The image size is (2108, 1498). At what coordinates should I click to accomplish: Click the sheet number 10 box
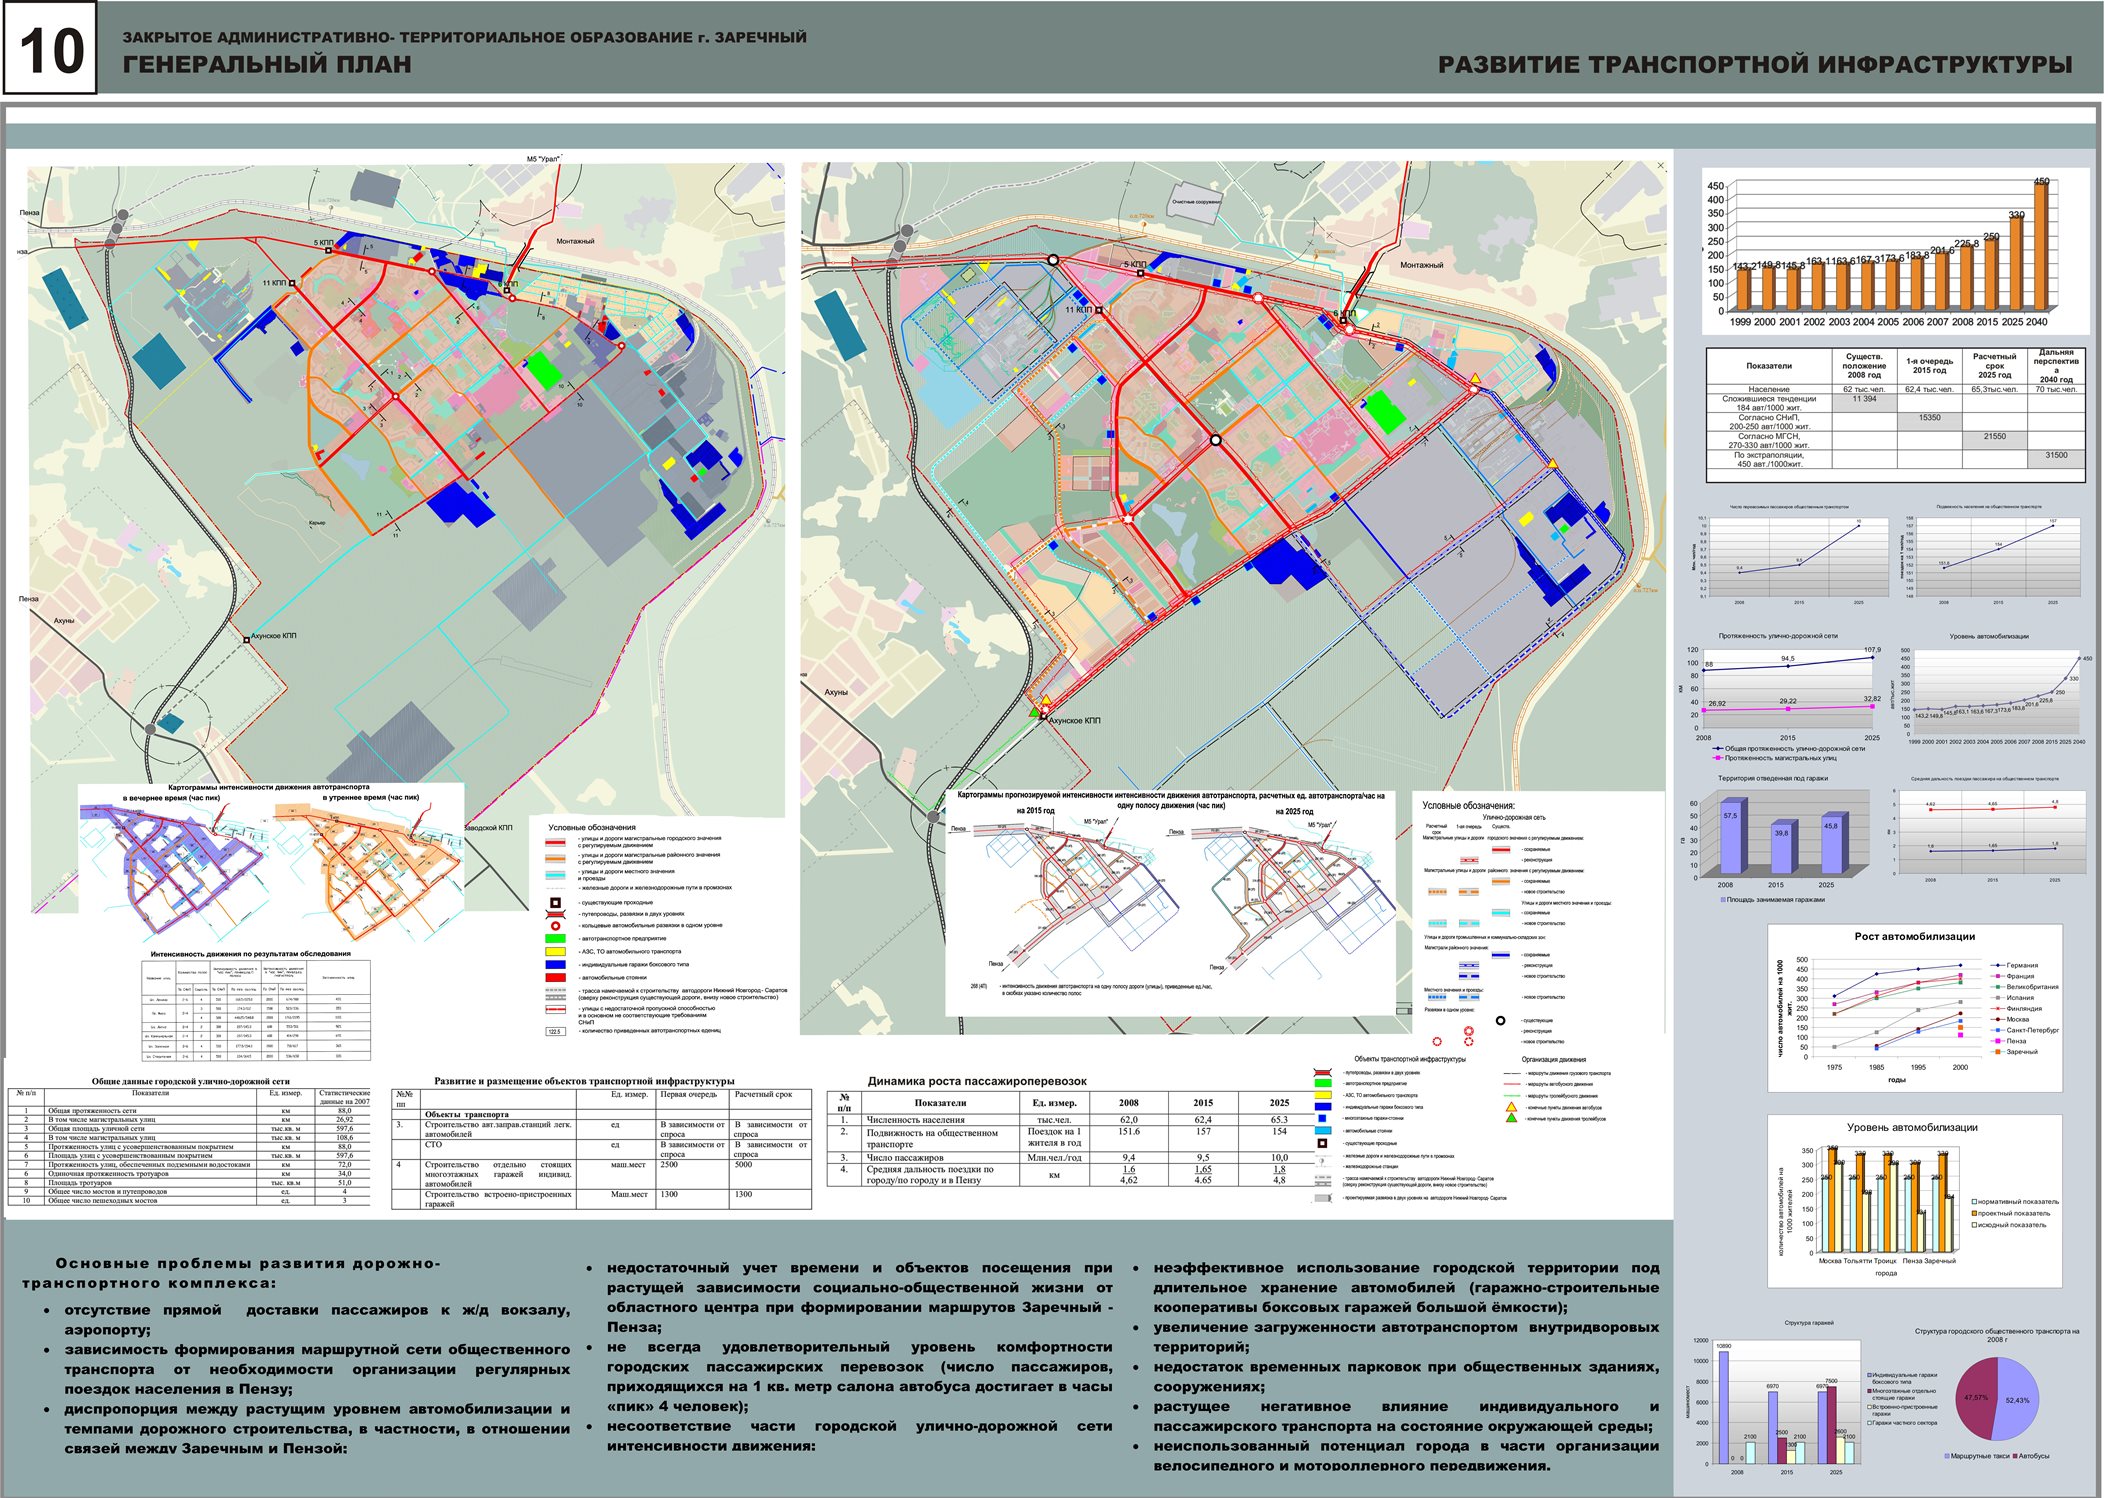point(50,49)
